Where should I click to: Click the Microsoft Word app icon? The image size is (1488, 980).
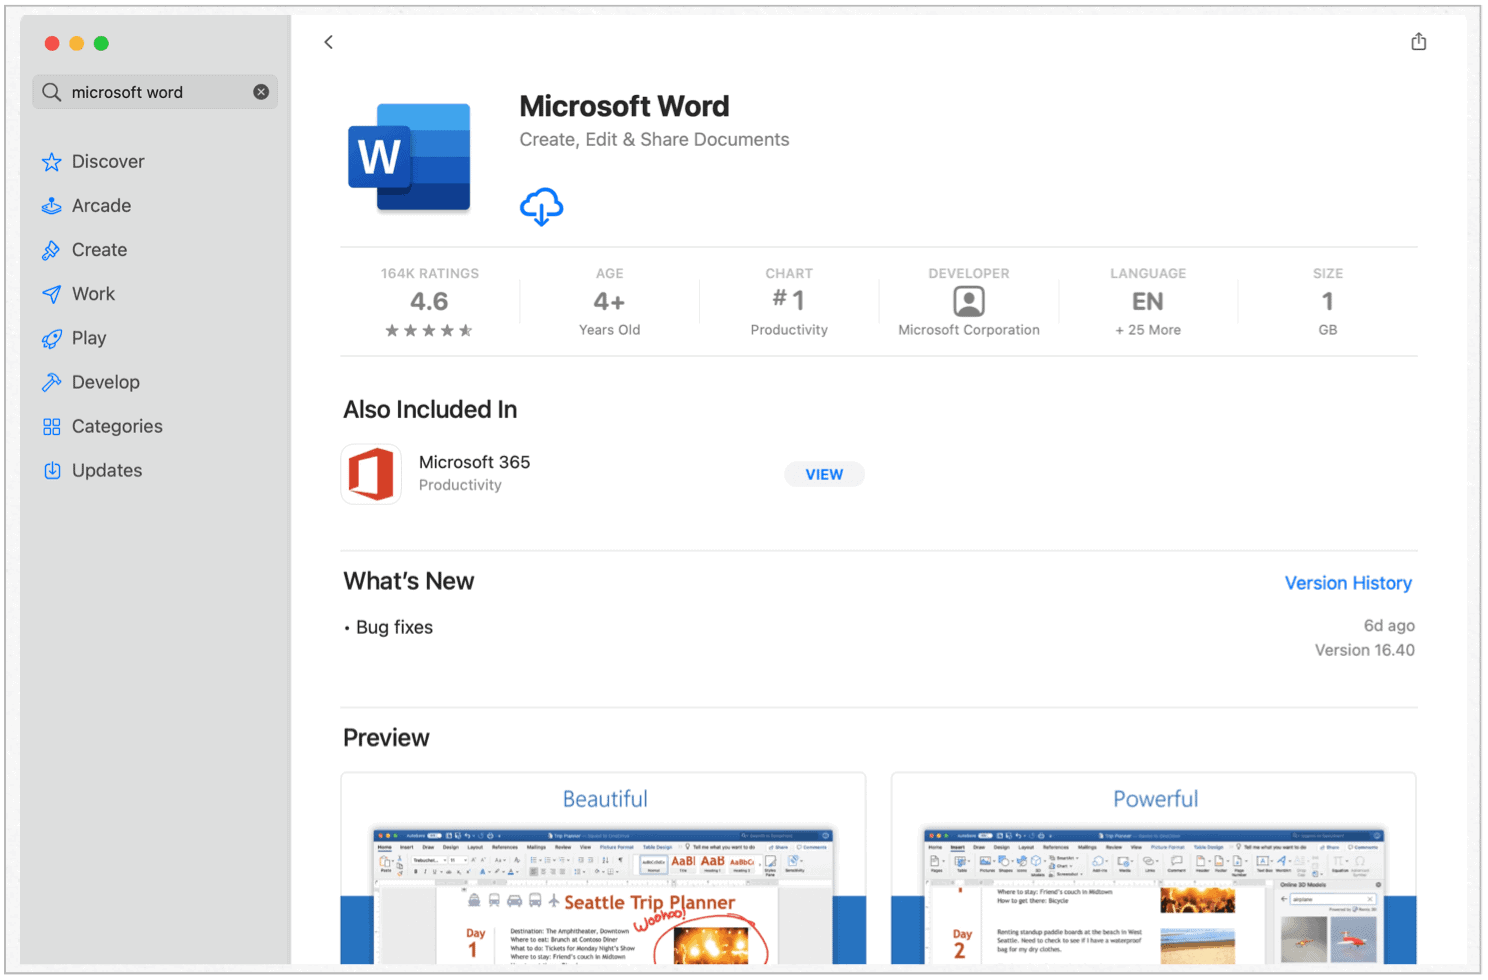pyautogui.click(x=409, y=157)
